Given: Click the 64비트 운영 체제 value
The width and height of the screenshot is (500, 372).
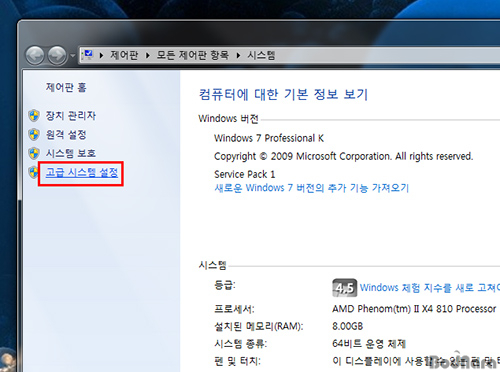Looking at the screenshot, I should pyautogui.click(x=369, y=344).
